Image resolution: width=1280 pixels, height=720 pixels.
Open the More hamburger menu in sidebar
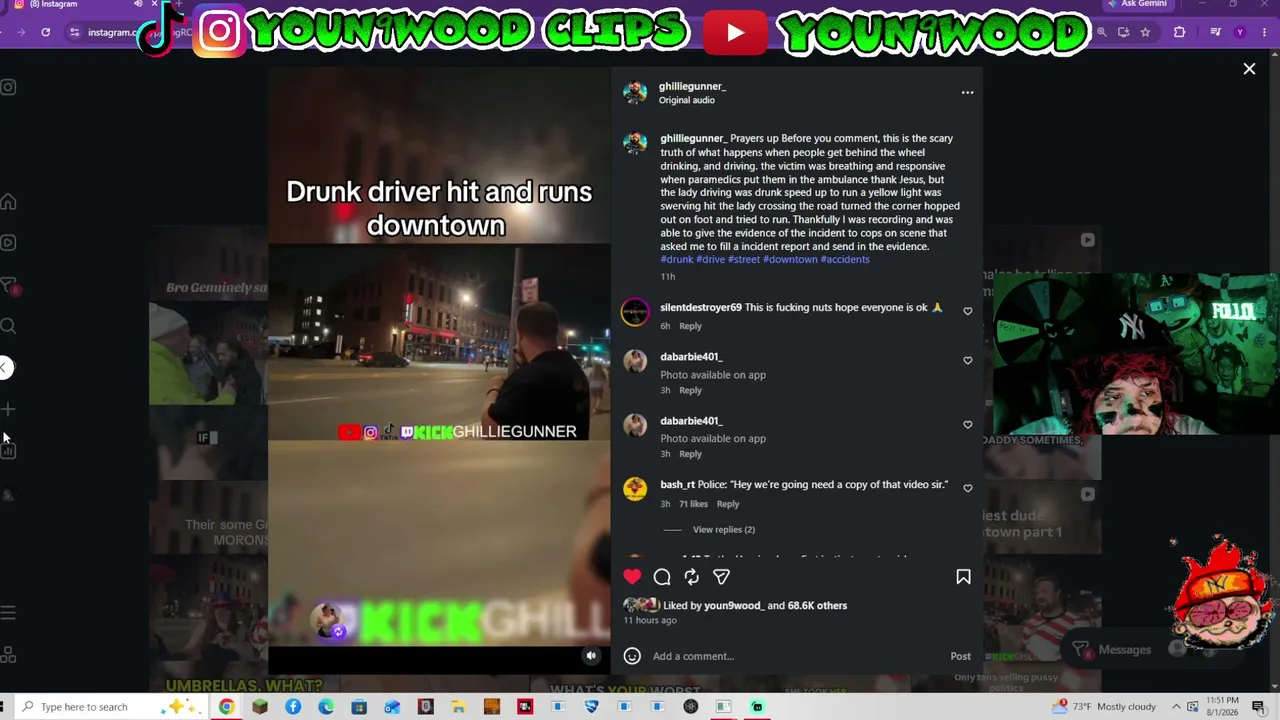click(8, 613)
